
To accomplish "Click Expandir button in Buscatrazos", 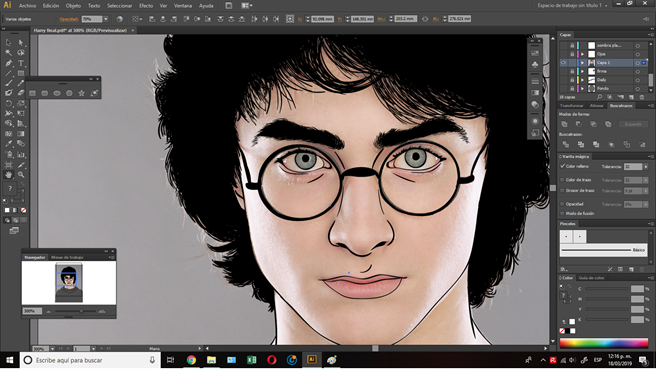I will click(633, 124).
